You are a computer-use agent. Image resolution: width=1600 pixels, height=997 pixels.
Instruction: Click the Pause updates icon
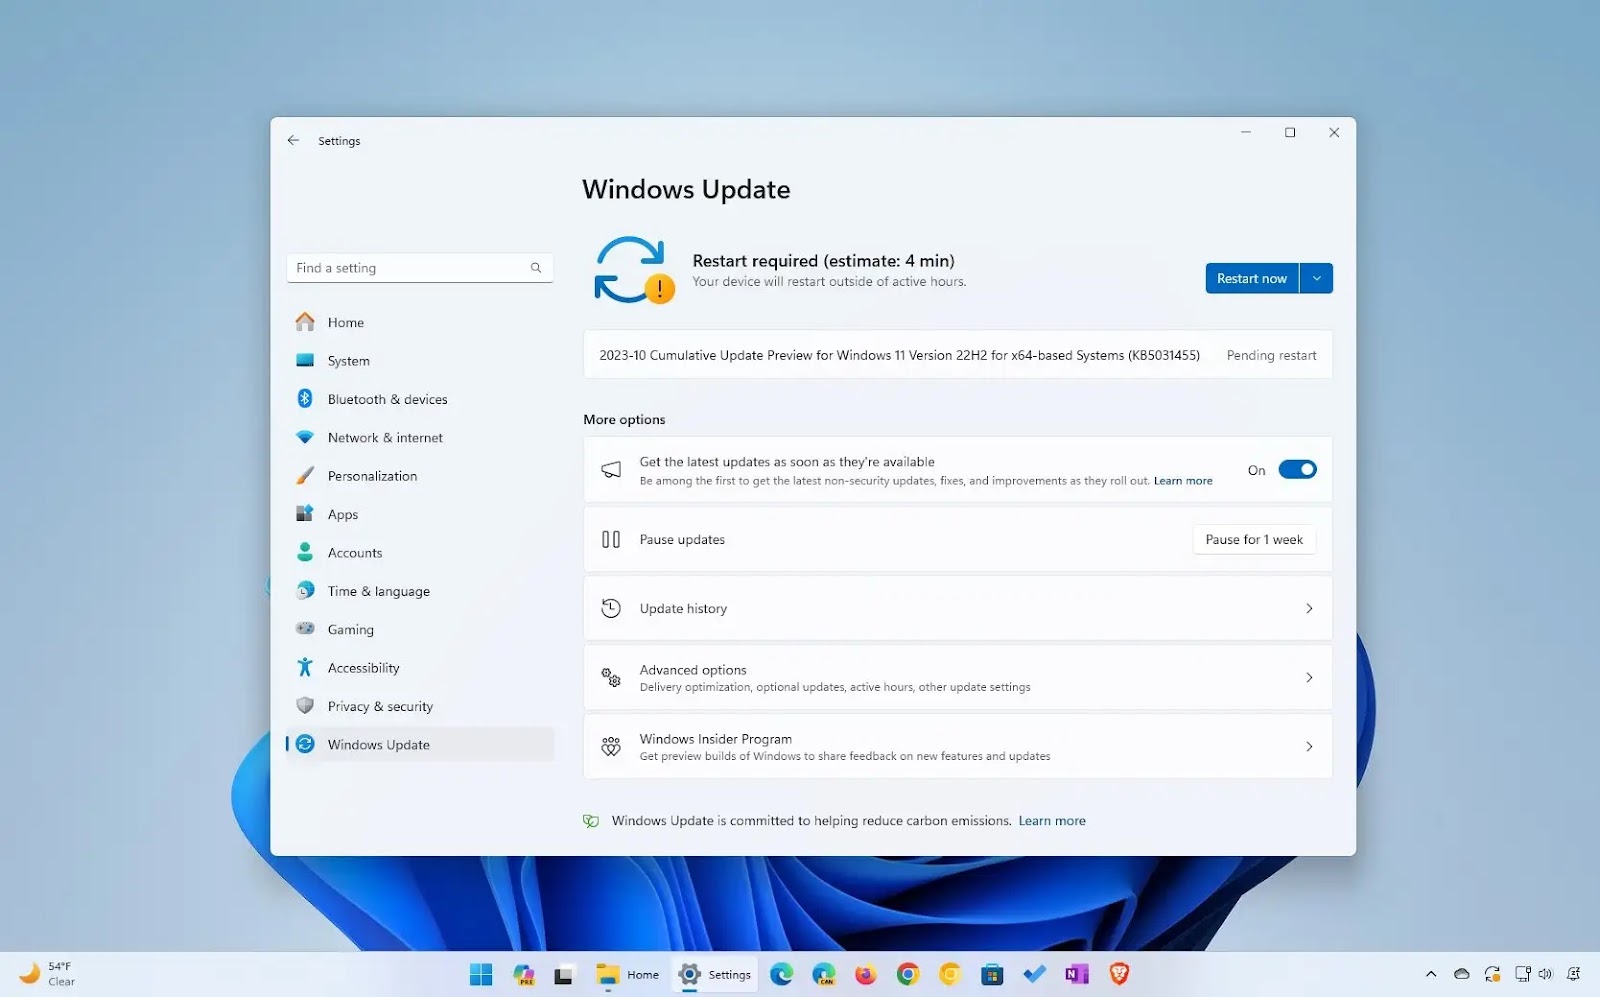point(611,540)
